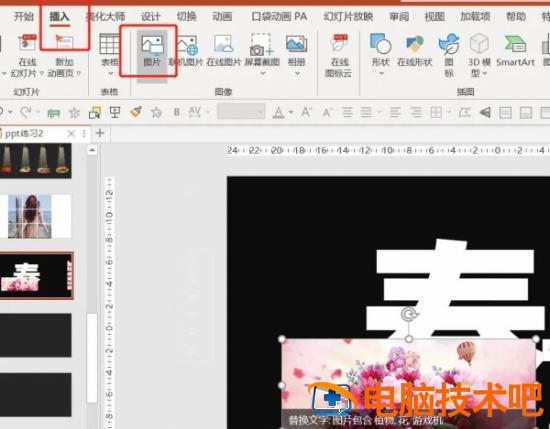Click the font size combo box

241,112
